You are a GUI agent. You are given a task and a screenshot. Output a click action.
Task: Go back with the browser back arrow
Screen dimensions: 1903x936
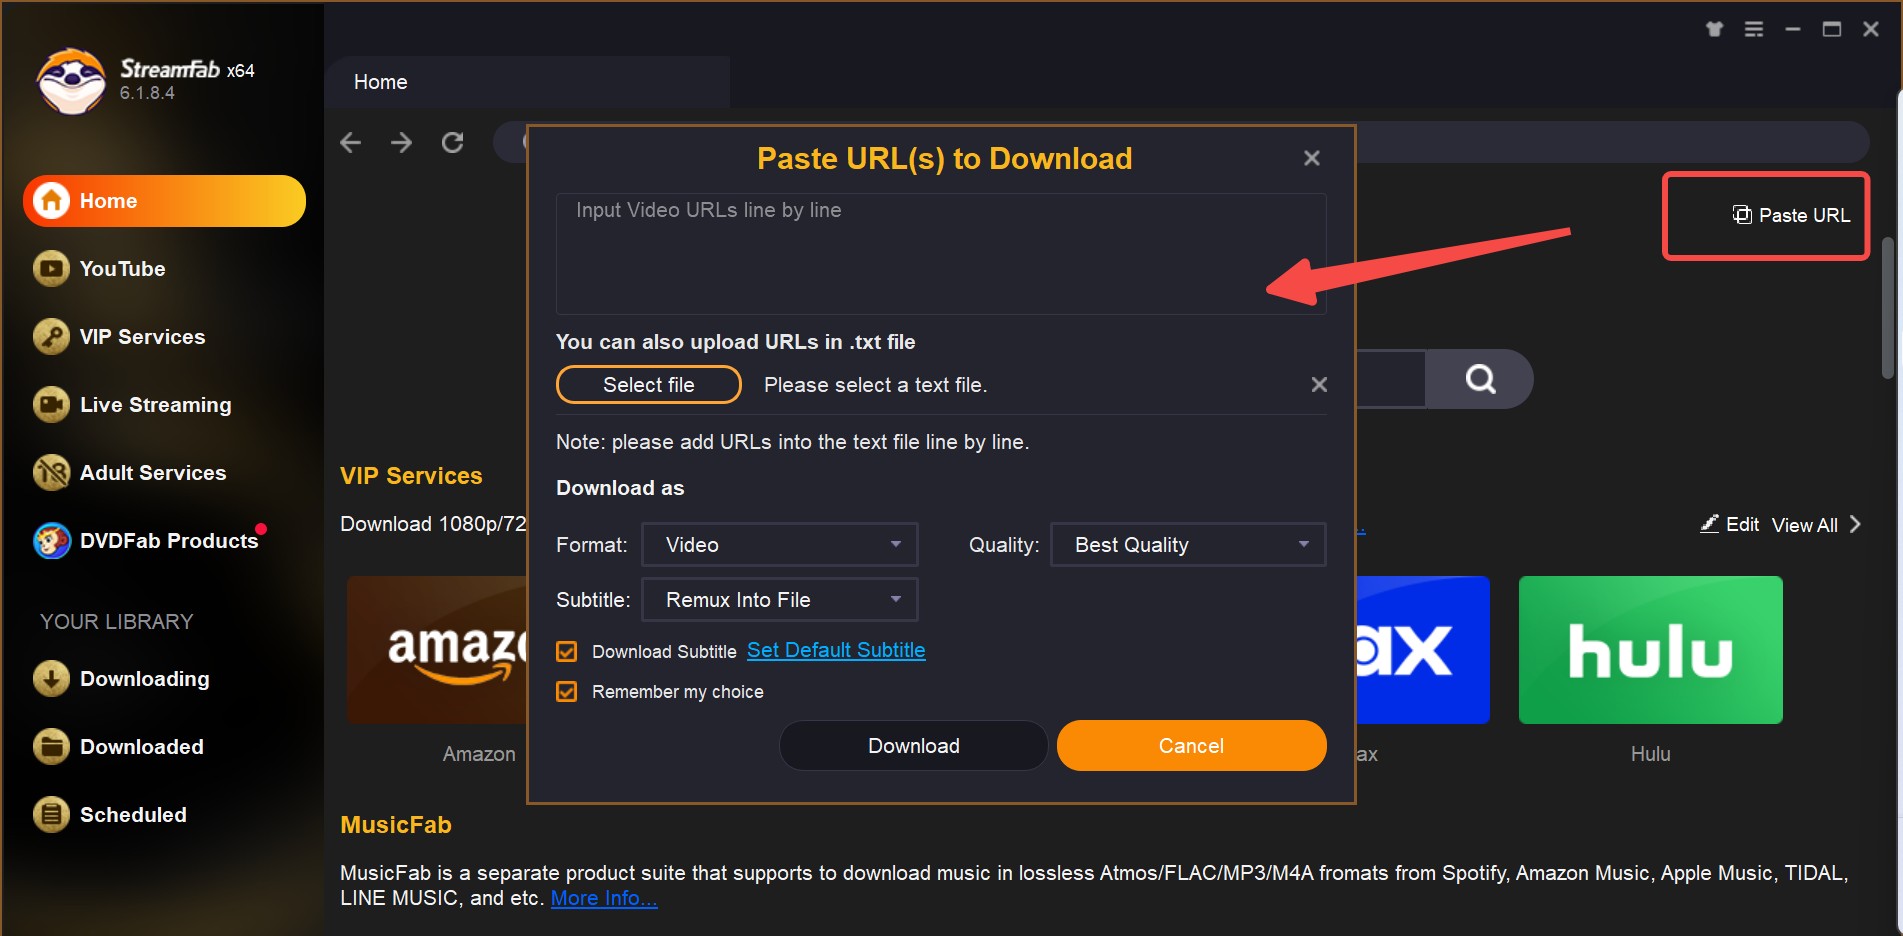tap(350, 143)
